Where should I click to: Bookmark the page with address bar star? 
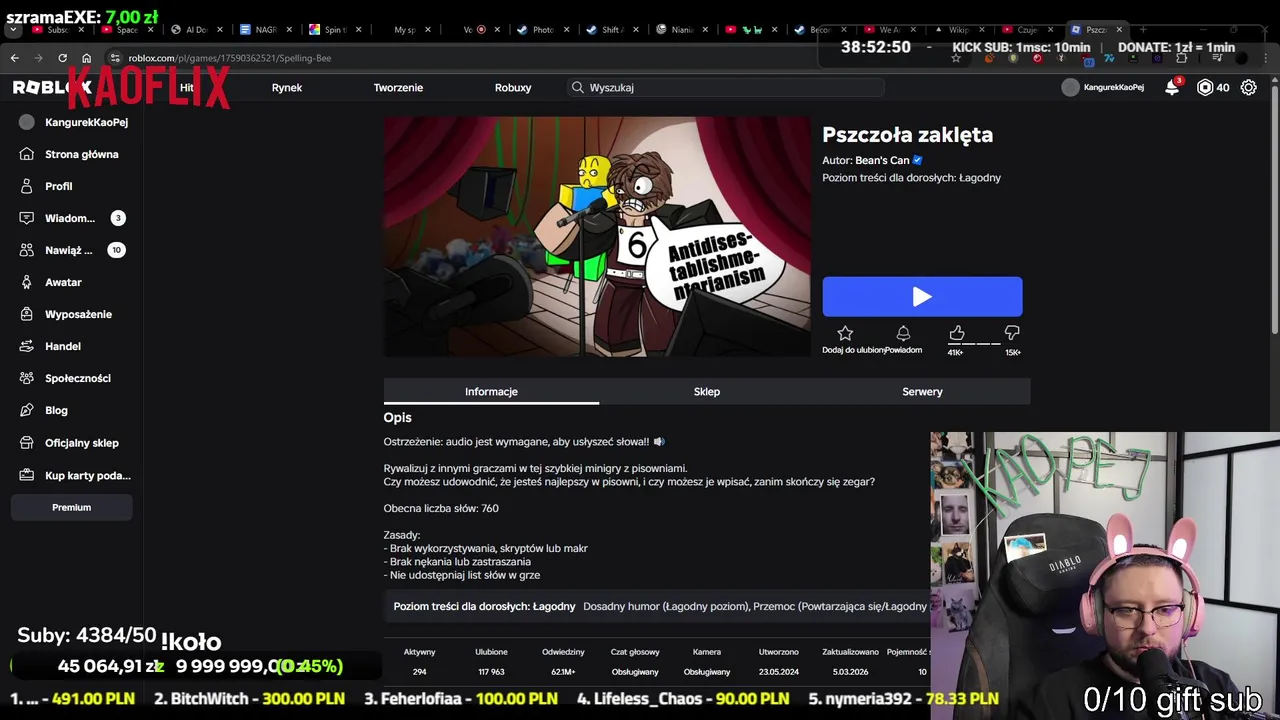[956, 58]
